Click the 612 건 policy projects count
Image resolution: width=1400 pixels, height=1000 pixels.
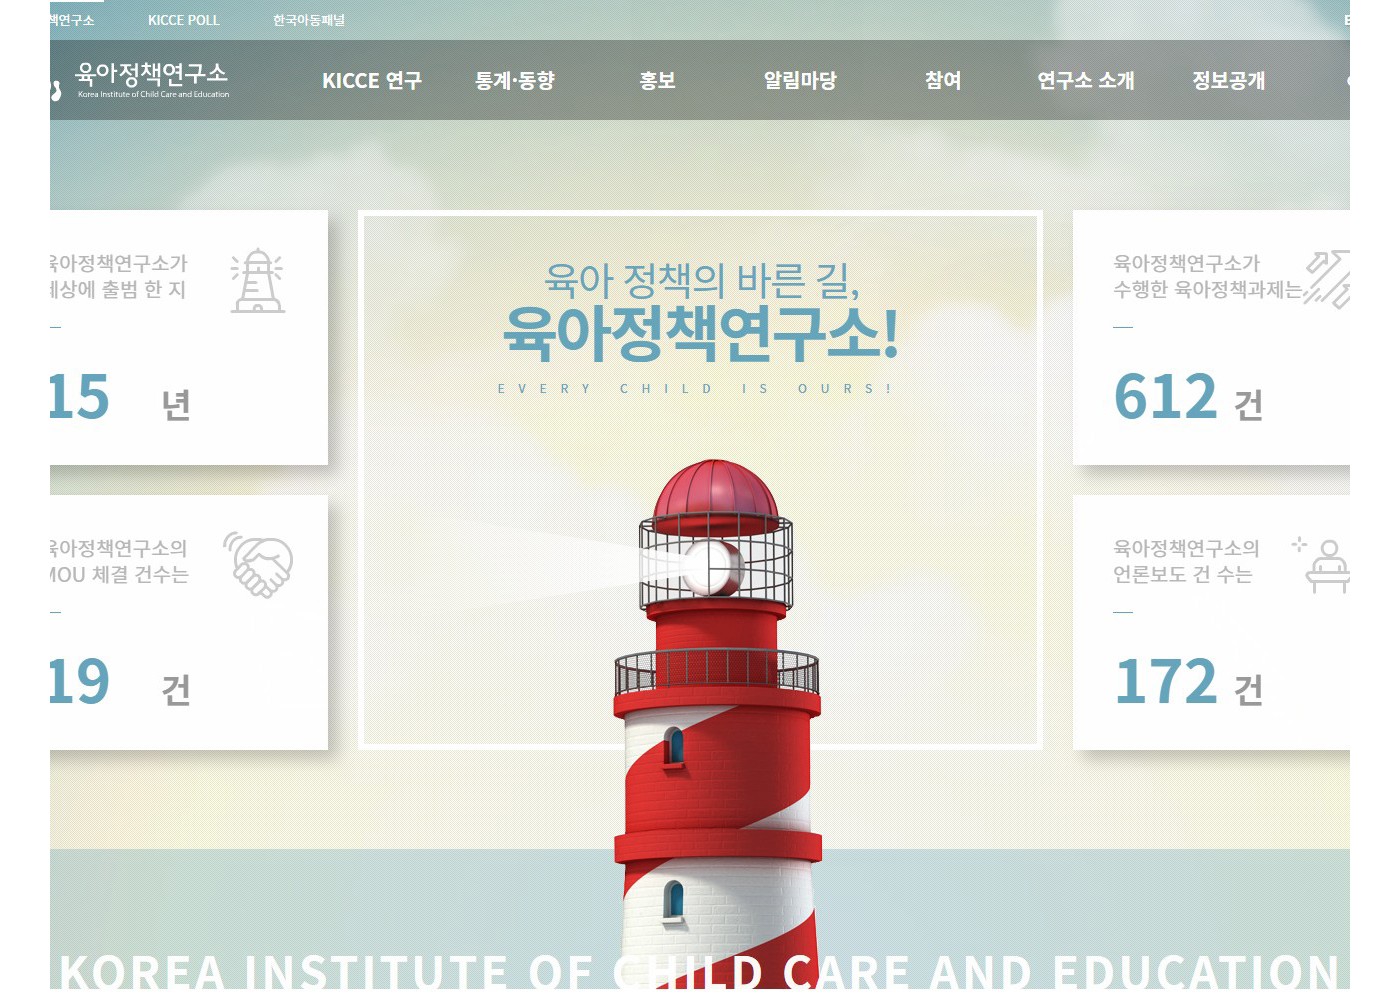[1187, 397]
